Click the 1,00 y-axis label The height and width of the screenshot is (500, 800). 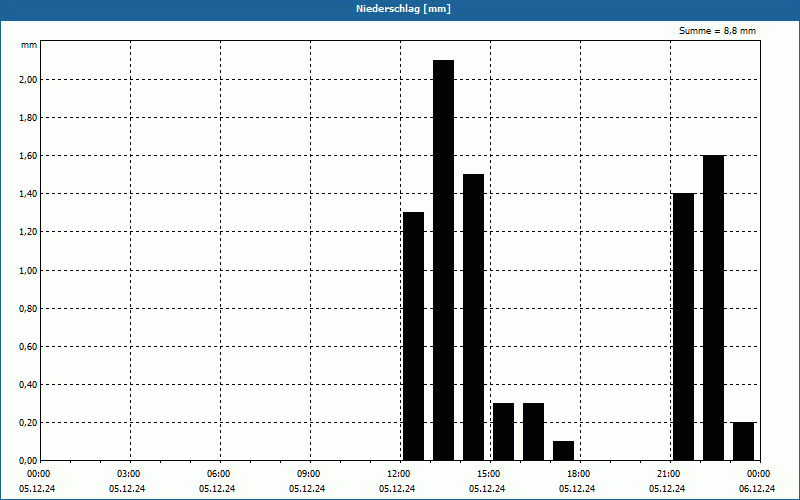(x=28, y=270)
